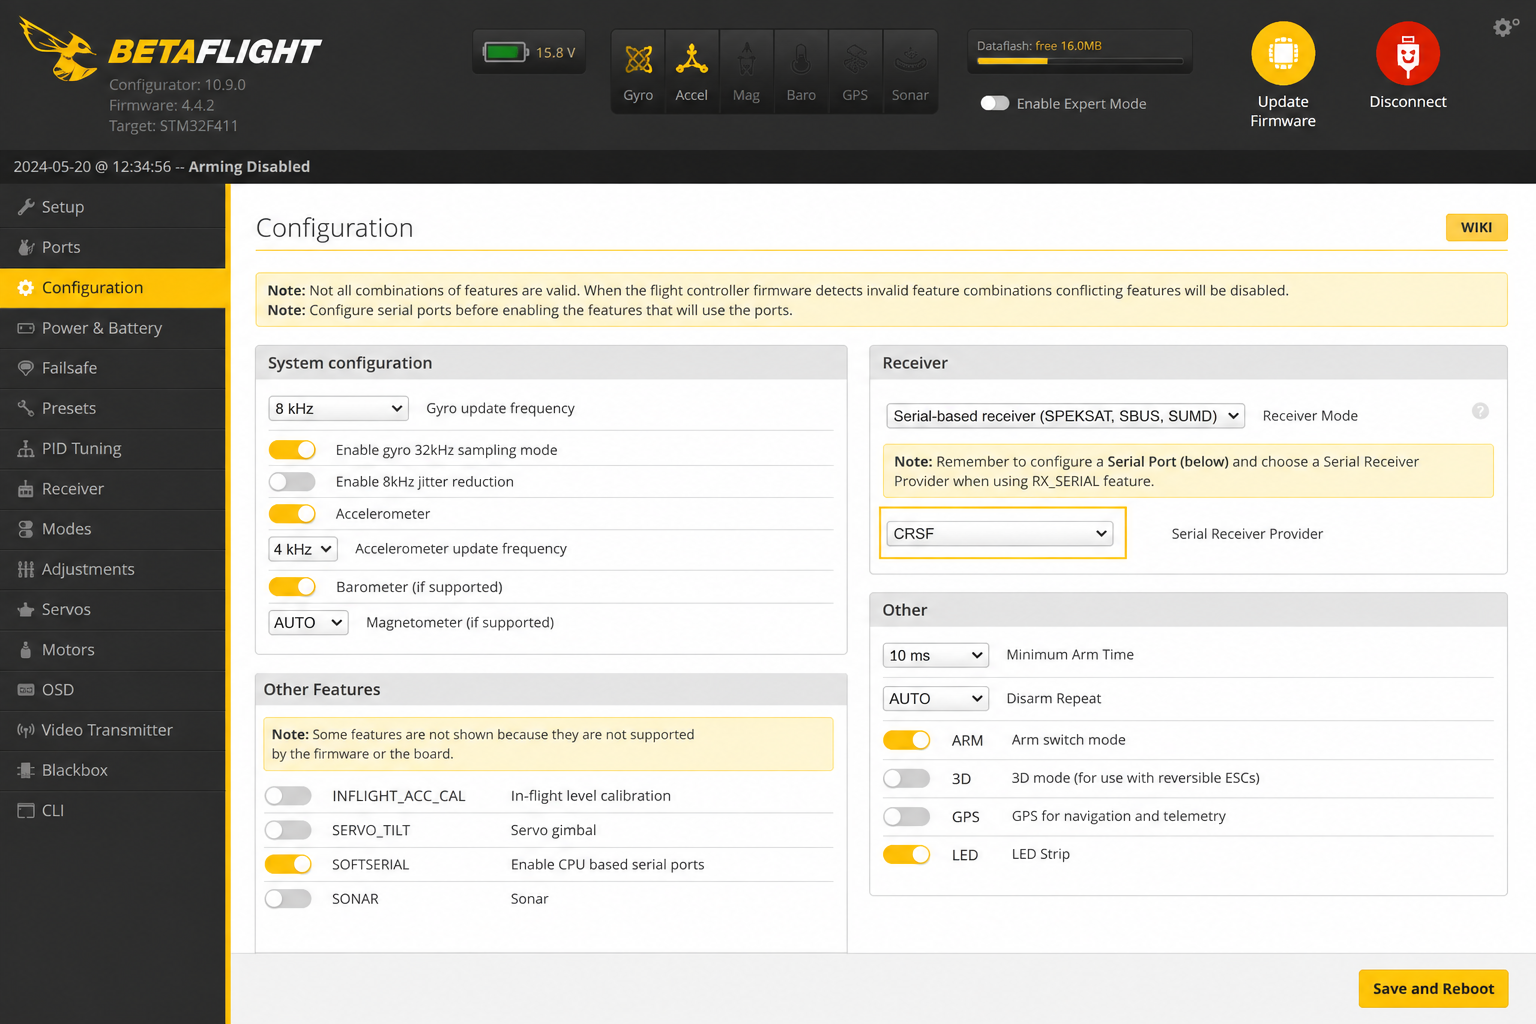The image size is (1536, 1024).
Task: Click the Power & Battery icon in sidebar
Action: [26, 328]
